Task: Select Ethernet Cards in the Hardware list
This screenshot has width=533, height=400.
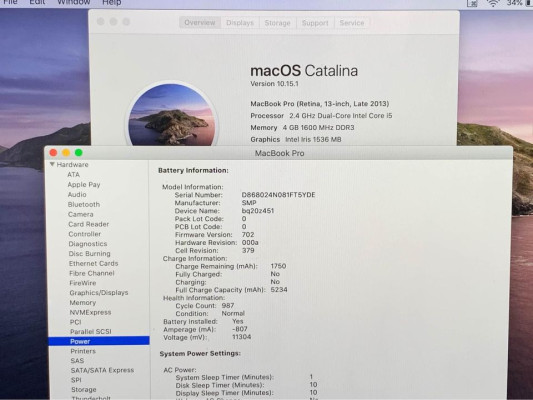Action: pos(93,263)
